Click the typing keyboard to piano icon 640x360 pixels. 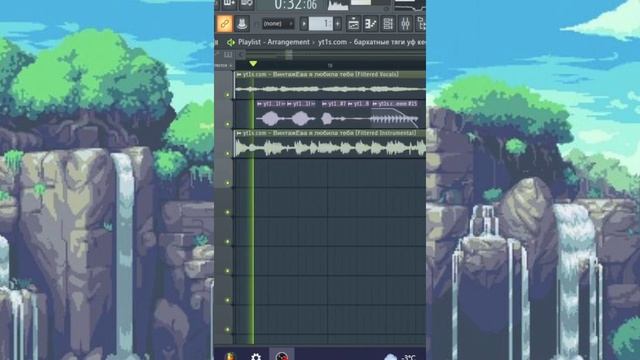242,24
